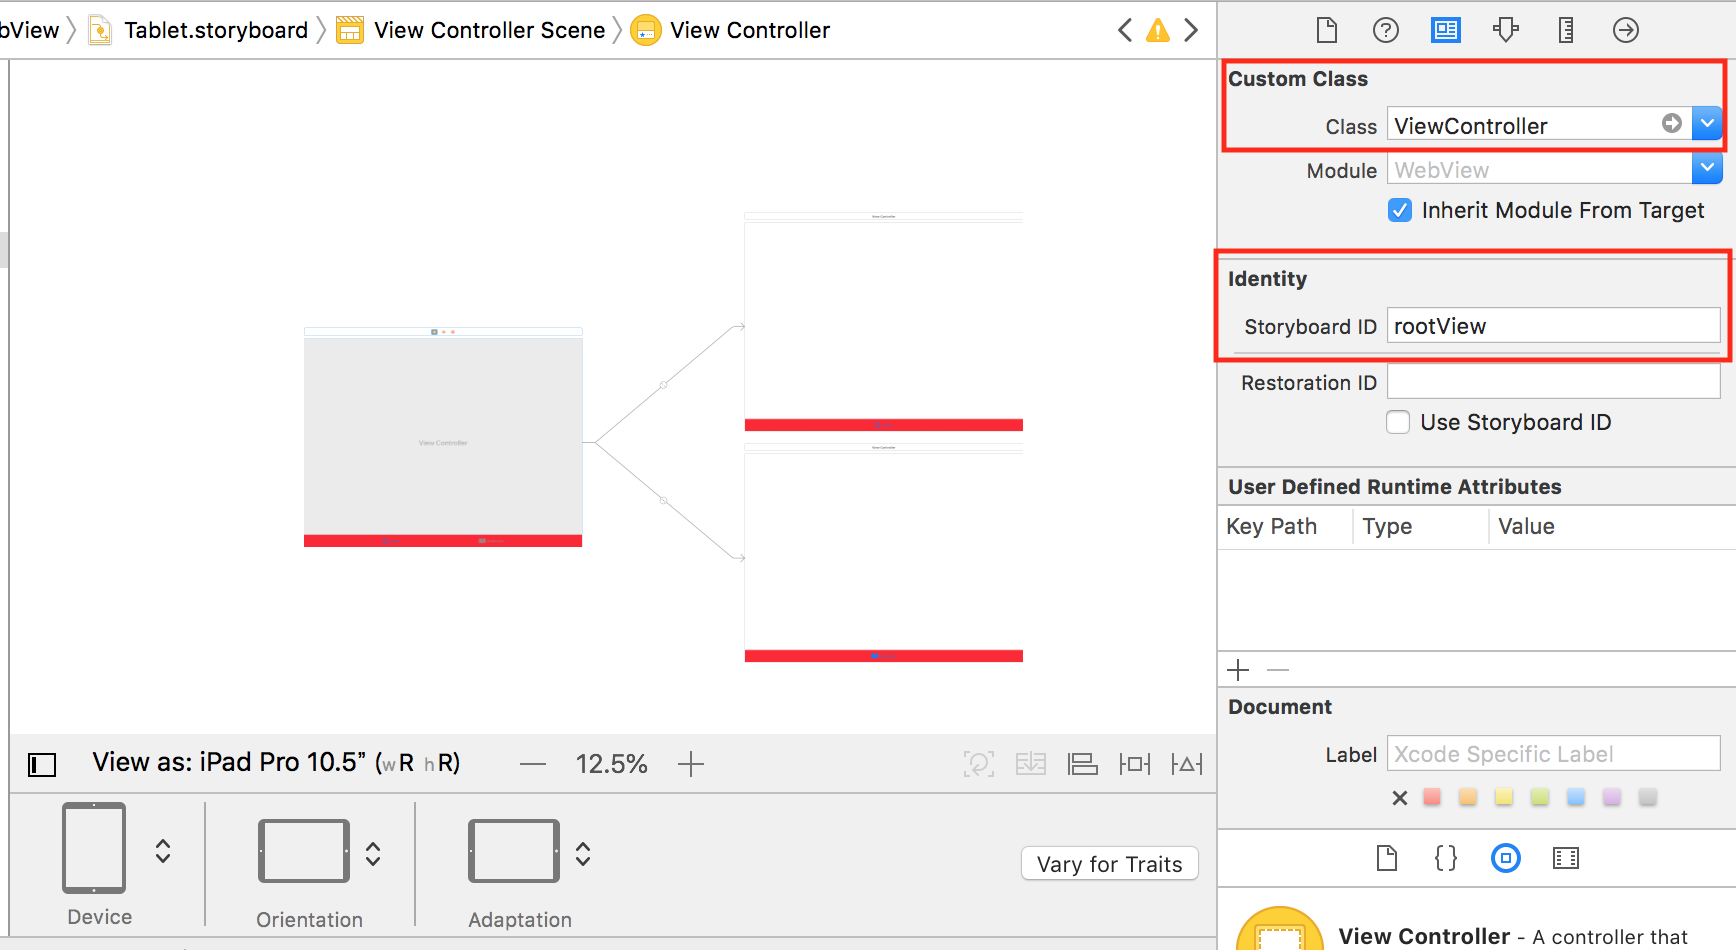
Task: Click the warning indicator in the jump bar
Action: [1158, 30]
